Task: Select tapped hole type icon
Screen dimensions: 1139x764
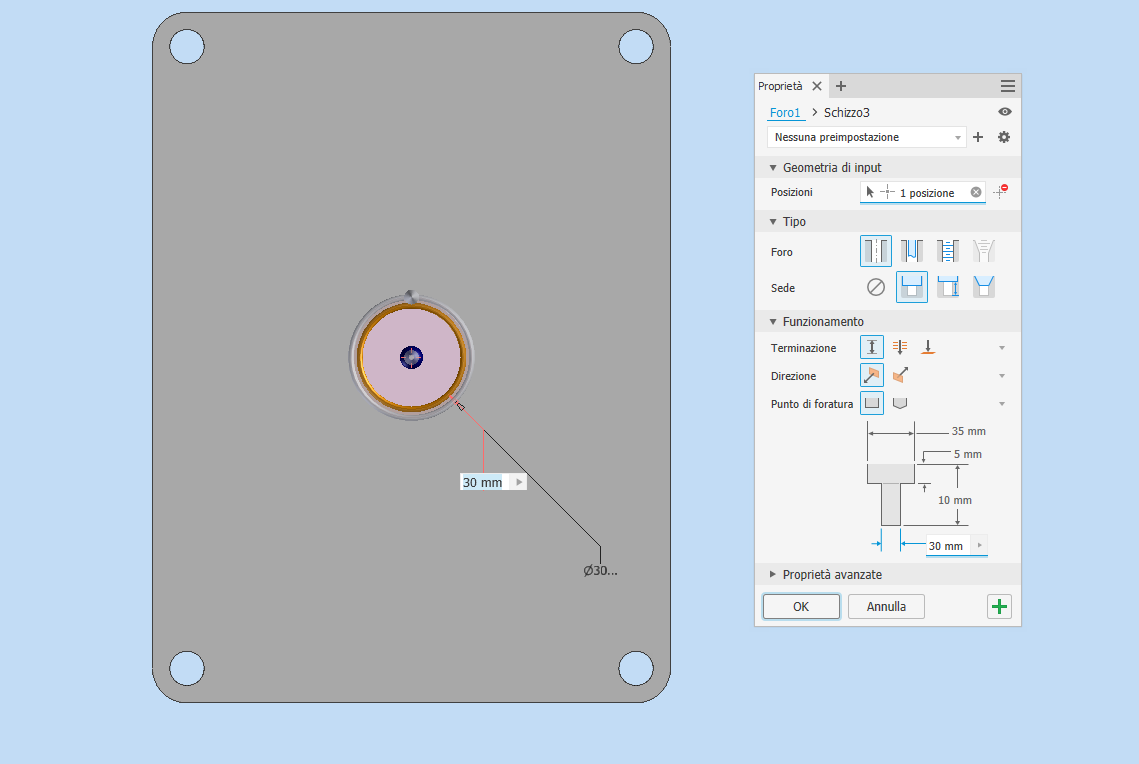Action: pos(947,251)
